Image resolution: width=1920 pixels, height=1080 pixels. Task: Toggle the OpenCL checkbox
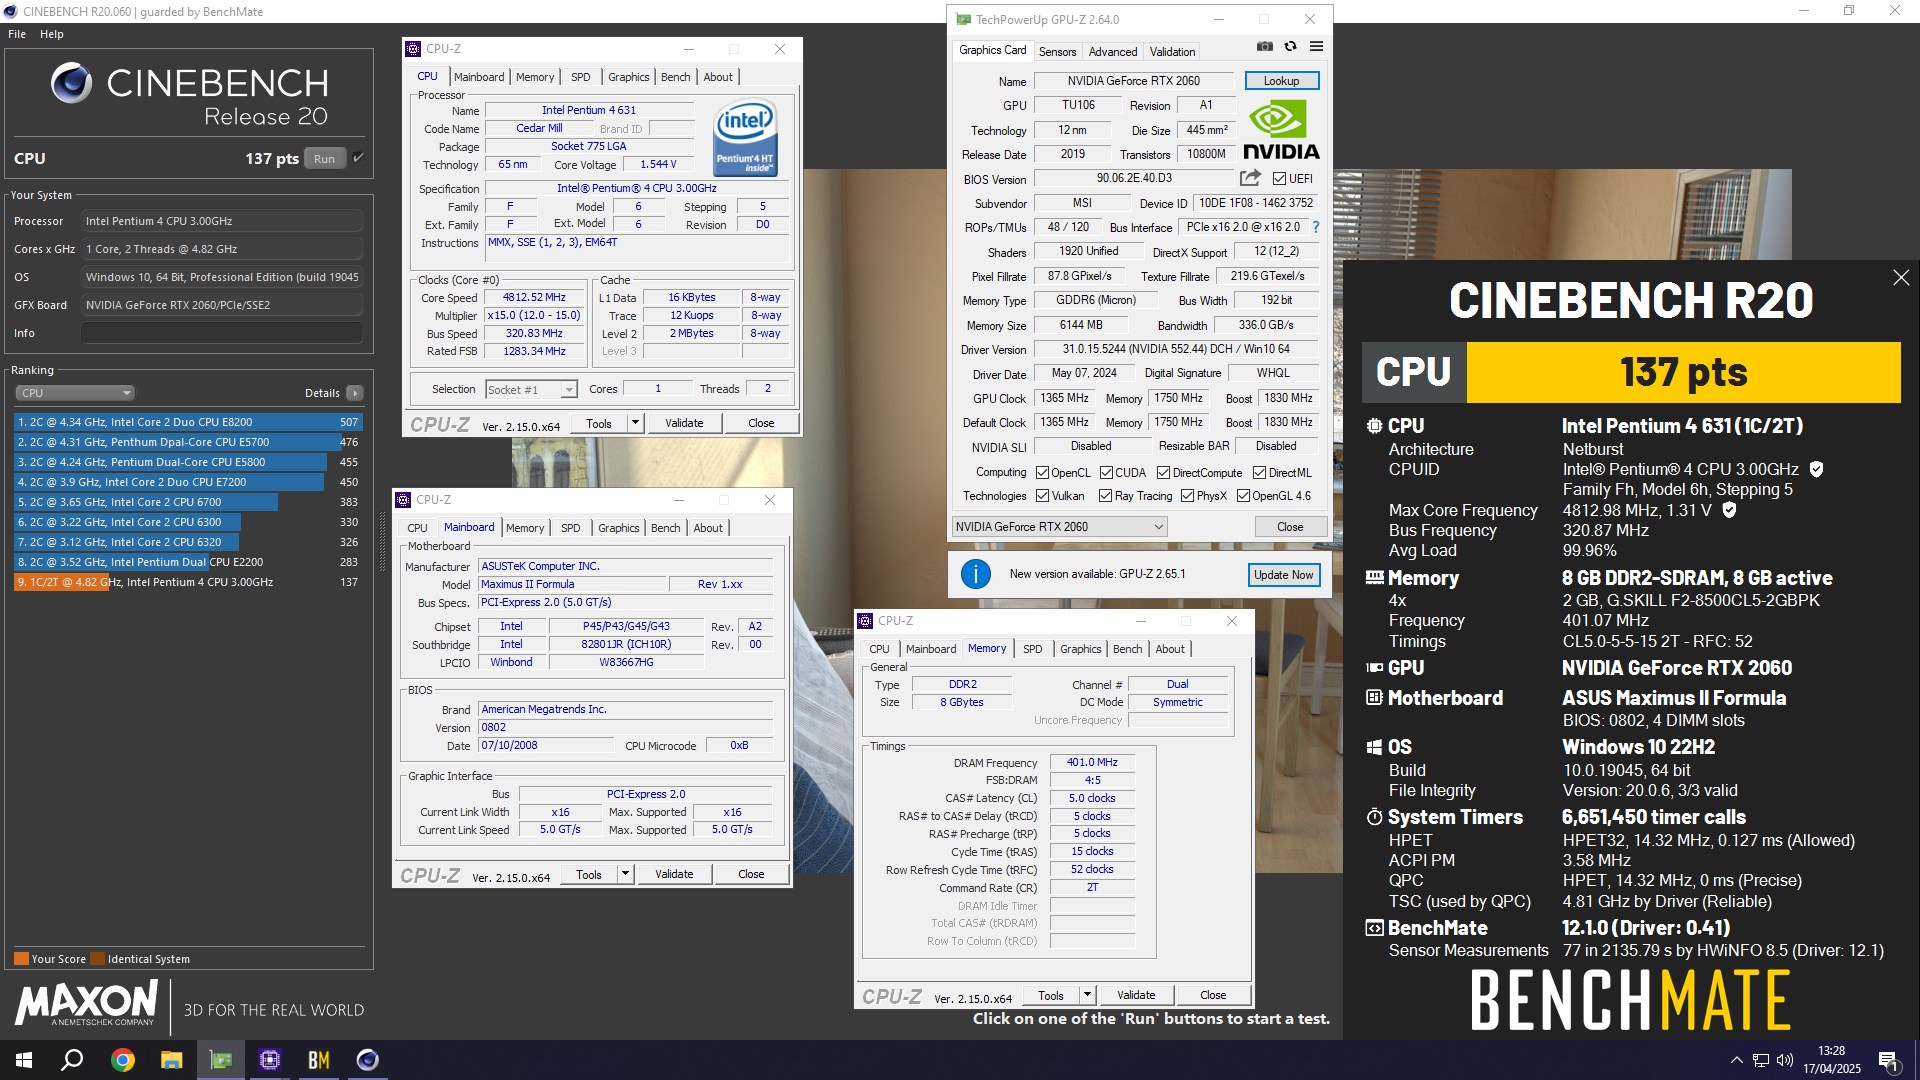click(1042, 473)
